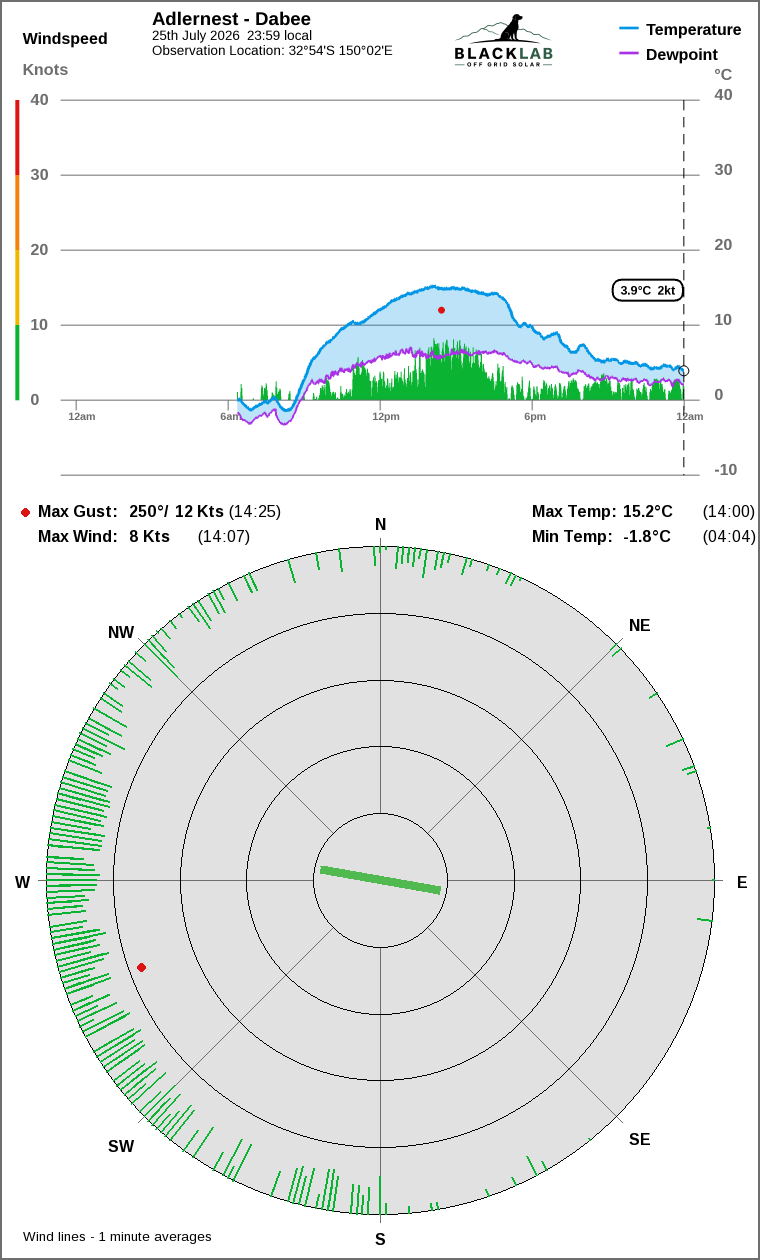Click the Black Lab Off Grid Solar logo
The width and height of the screenshot is (760, 1260).
503,41
